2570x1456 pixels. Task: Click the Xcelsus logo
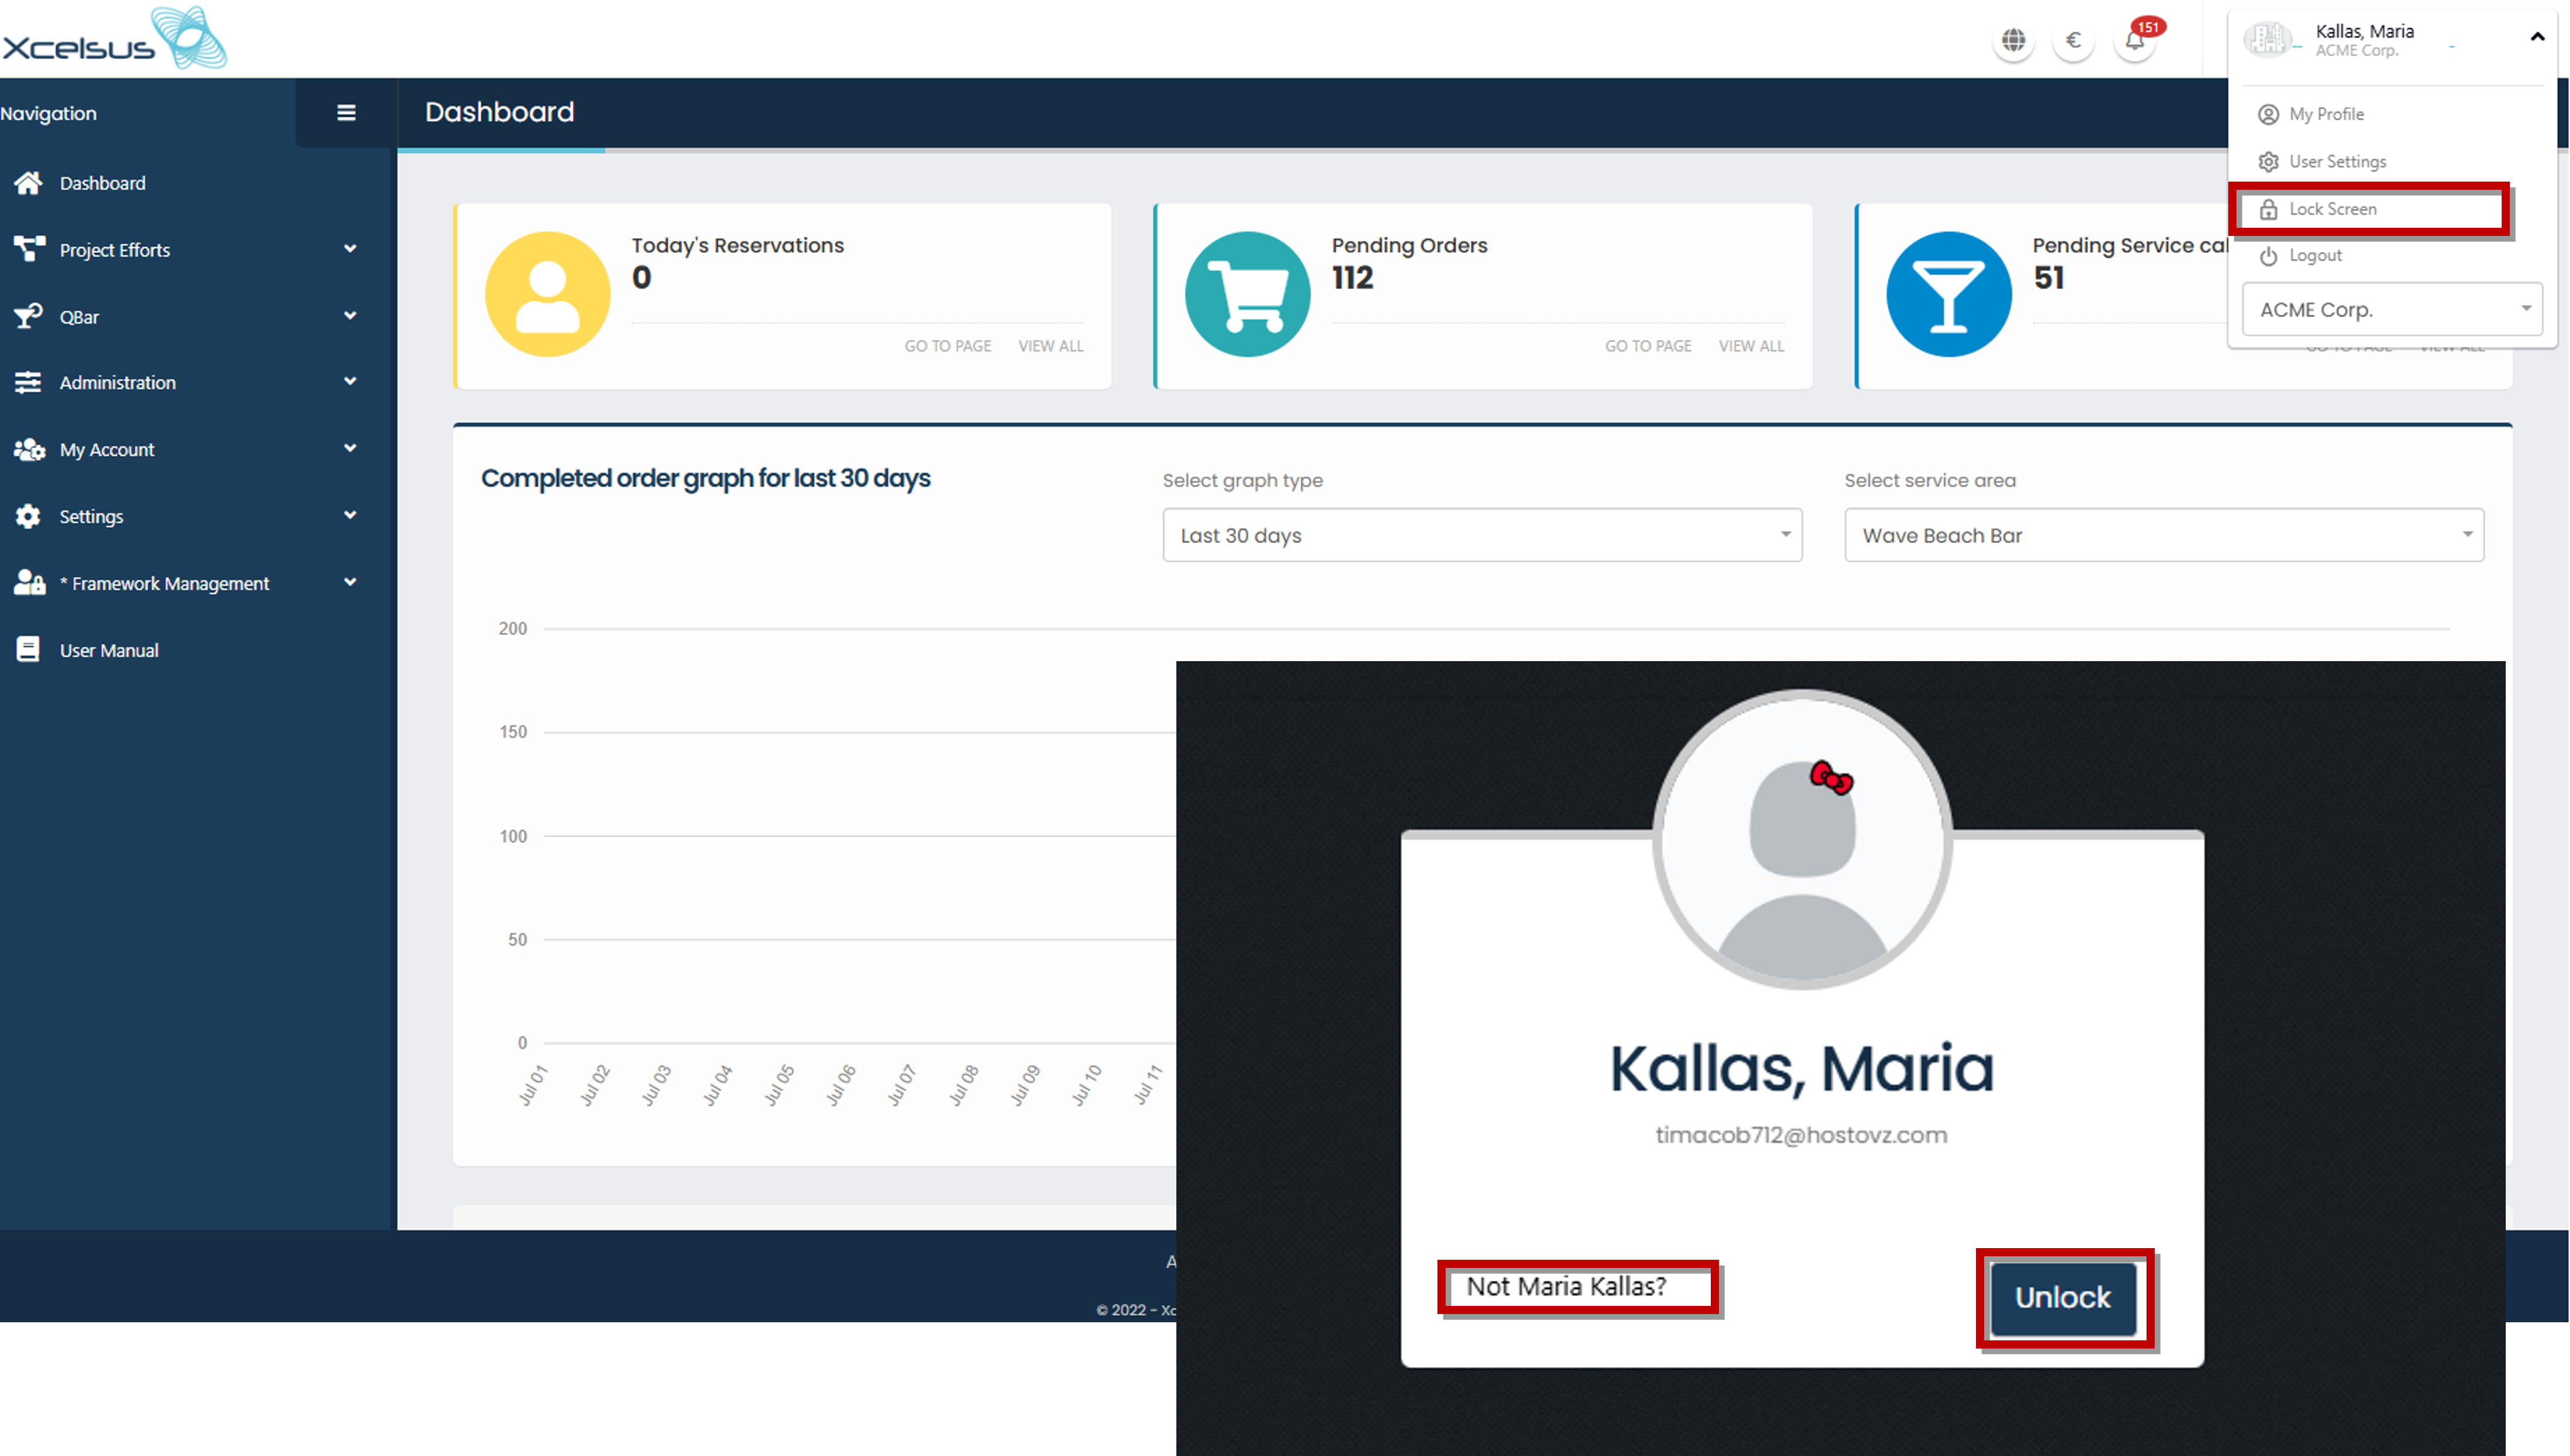point(114,38)
